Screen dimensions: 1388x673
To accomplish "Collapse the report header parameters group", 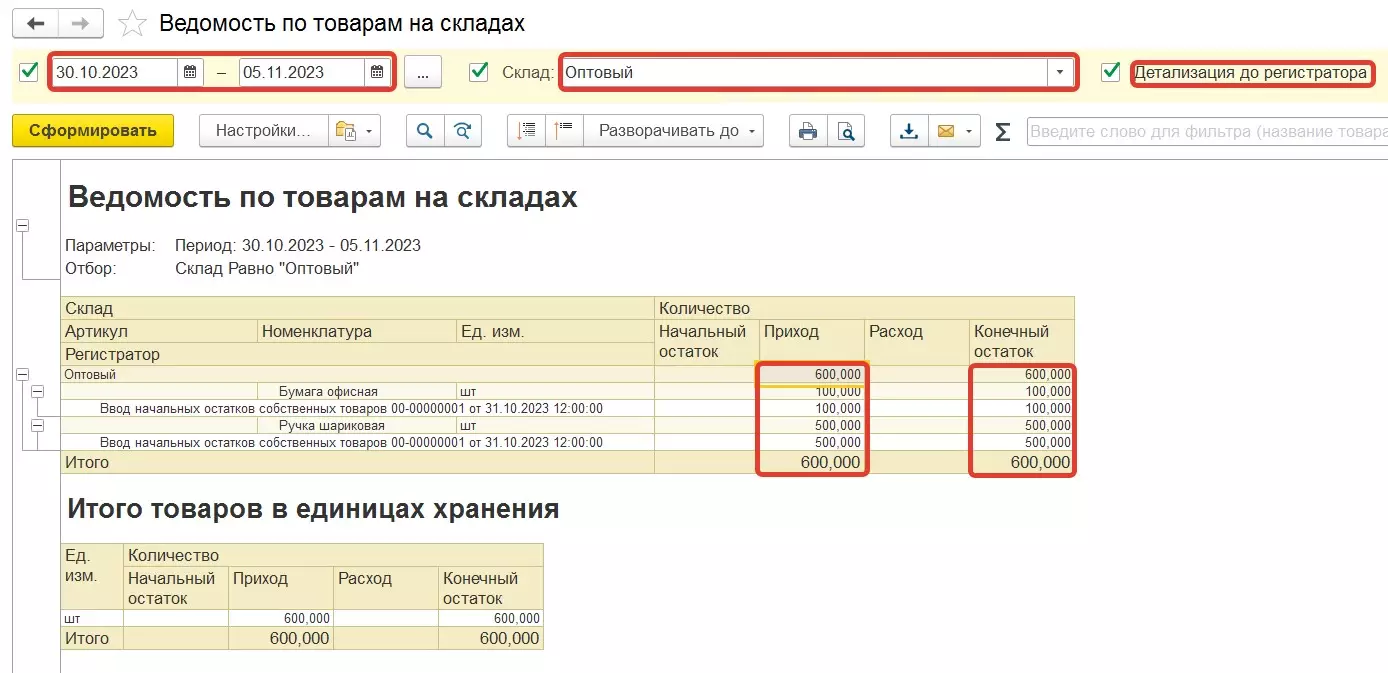I will [22, 227].
